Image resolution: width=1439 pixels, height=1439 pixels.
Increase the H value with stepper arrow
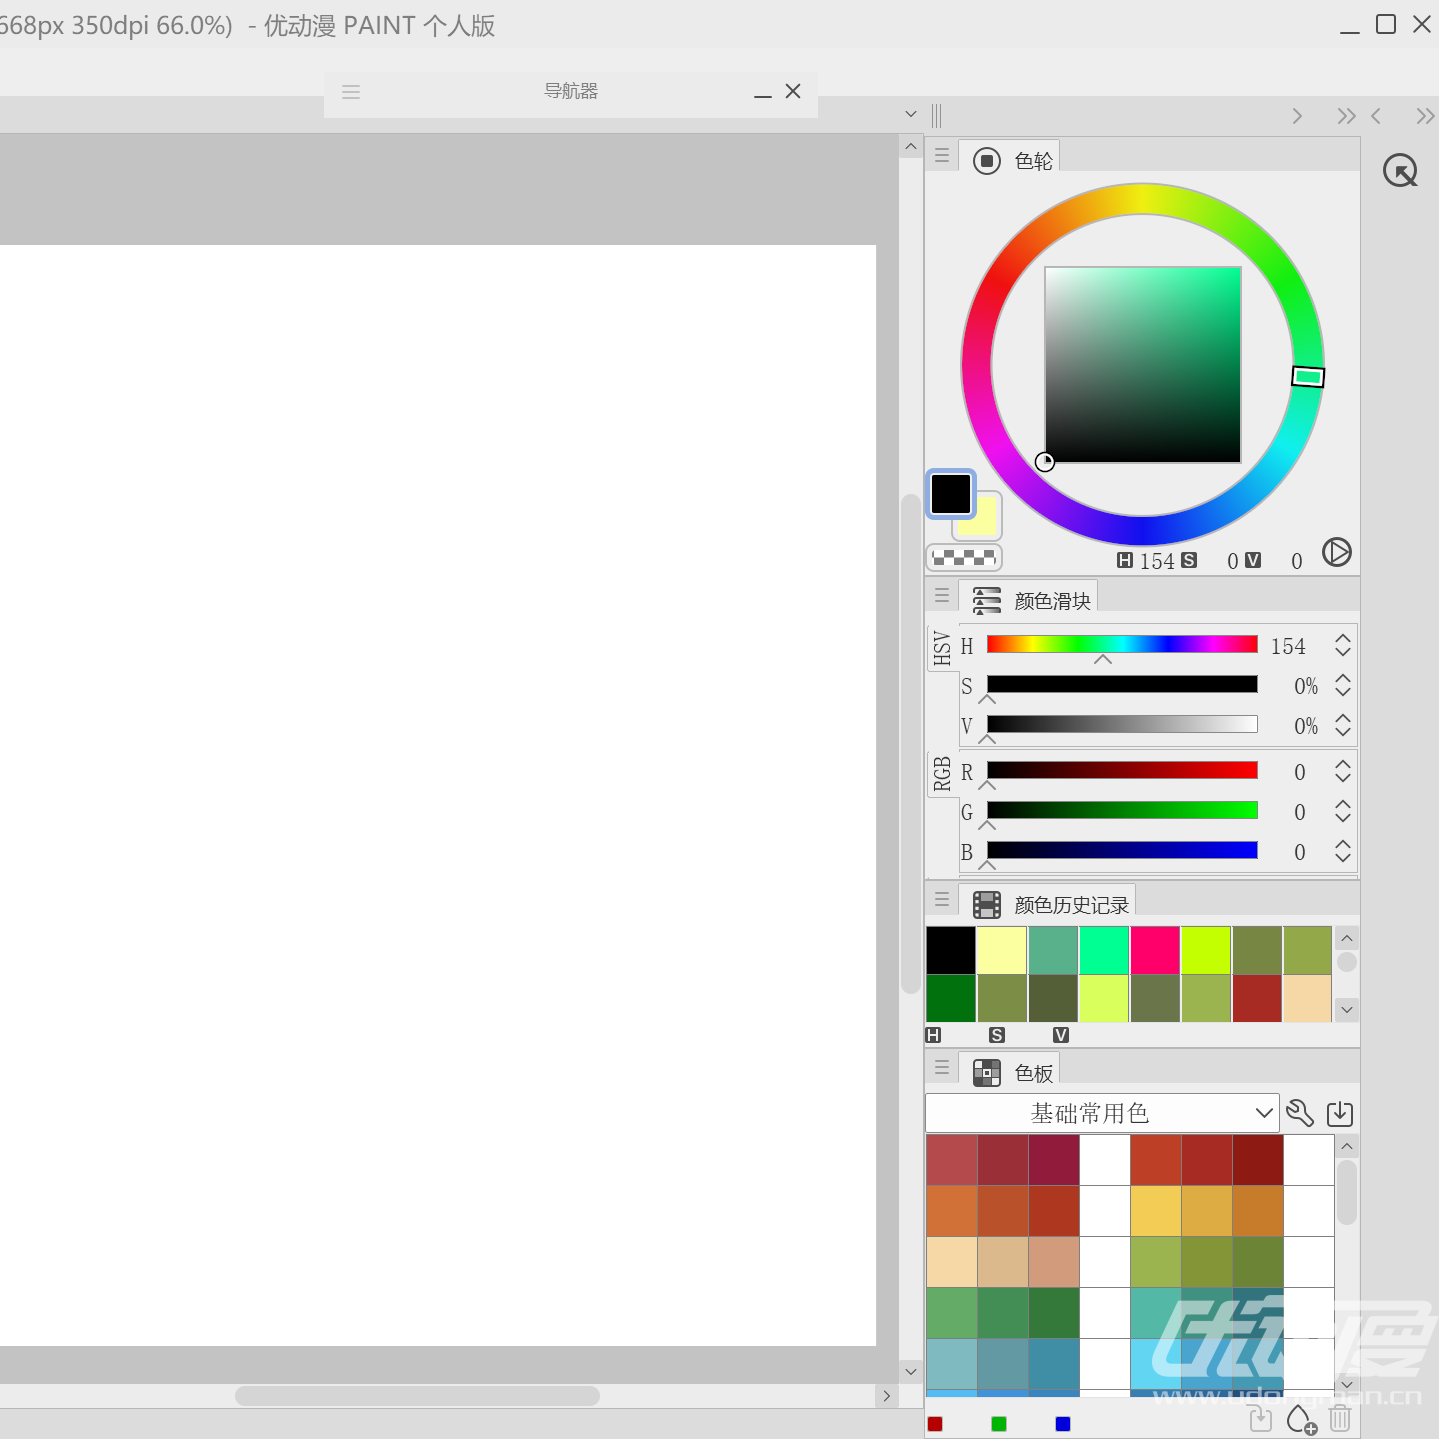(1343, 639)
